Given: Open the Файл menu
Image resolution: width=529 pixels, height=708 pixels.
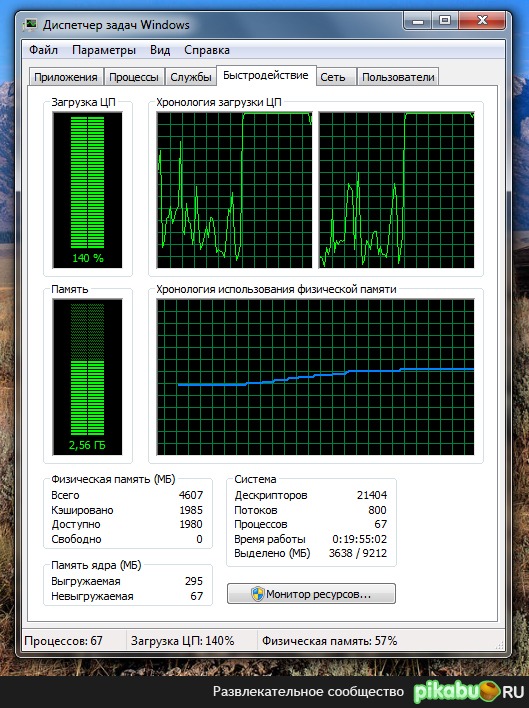Looking at the screenshot, I should pyautogui.click(x=43, y=50).
